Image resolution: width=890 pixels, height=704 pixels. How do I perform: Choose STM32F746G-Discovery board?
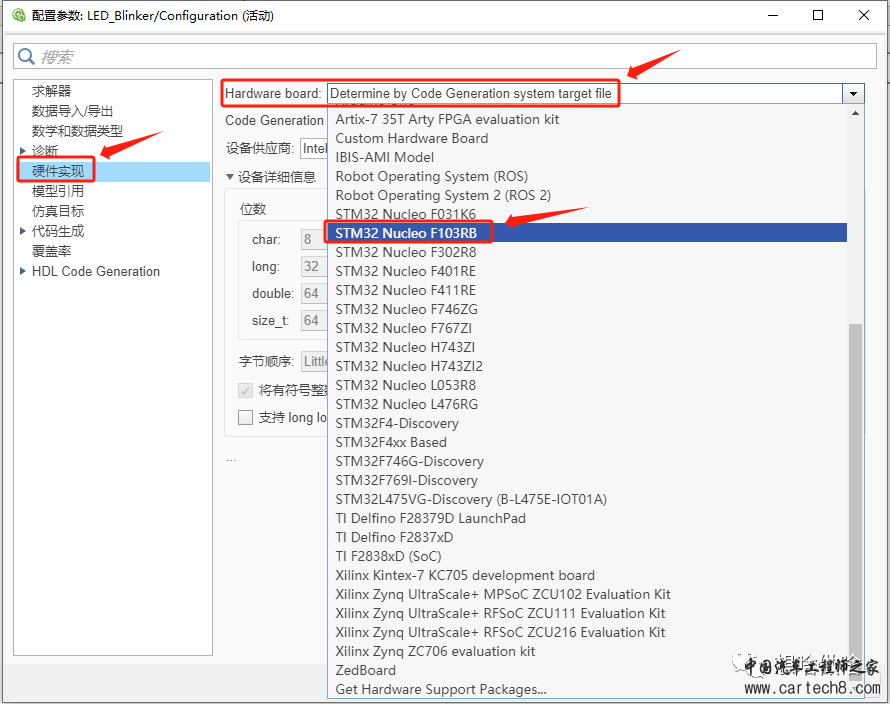(x=587, y=462)
